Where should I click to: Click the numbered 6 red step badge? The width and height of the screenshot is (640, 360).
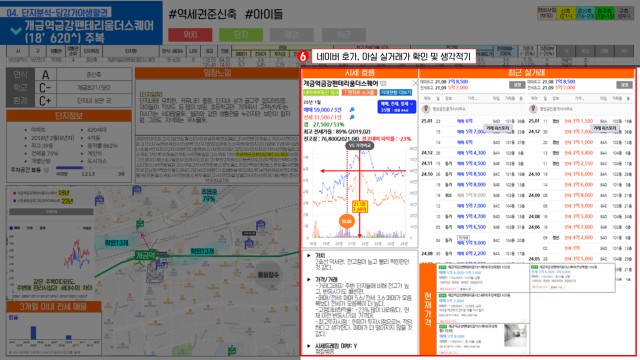click(302, 56)
